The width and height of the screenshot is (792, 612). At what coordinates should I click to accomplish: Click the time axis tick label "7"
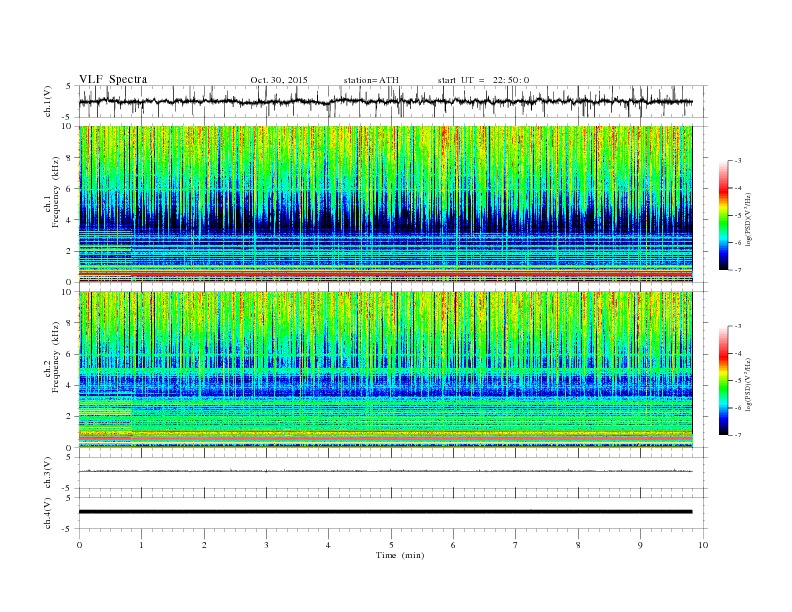pyautogui.click(x=516, y=545)
